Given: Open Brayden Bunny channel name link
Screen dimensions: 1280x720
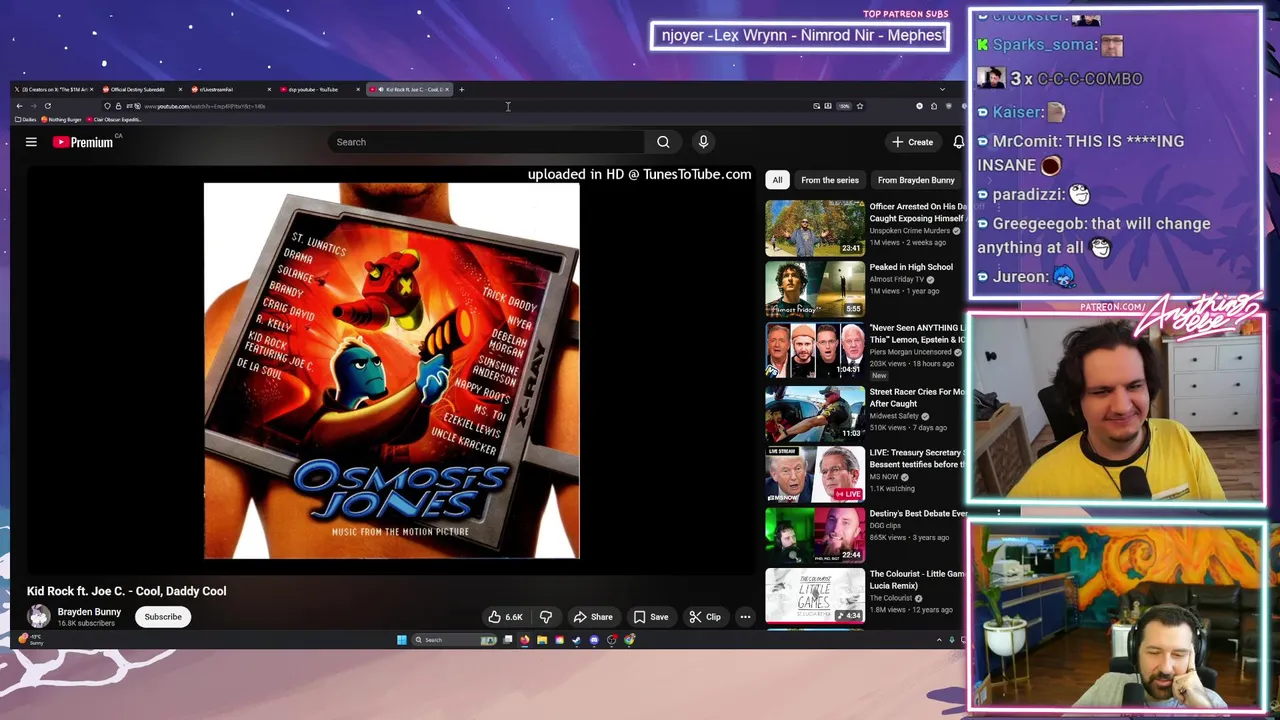Looking at the screenshot, I should [89, 612].
